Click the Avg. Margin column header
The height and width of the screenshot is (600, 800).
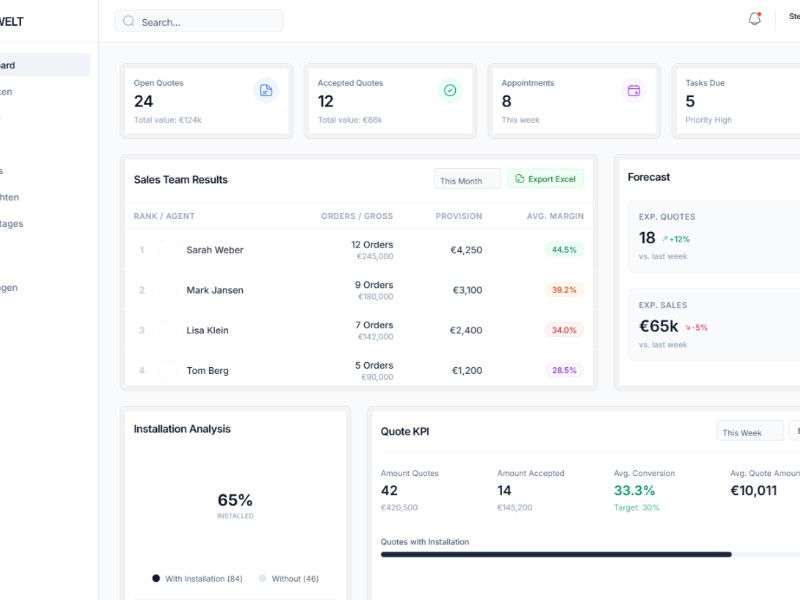[x=555, y=216]
